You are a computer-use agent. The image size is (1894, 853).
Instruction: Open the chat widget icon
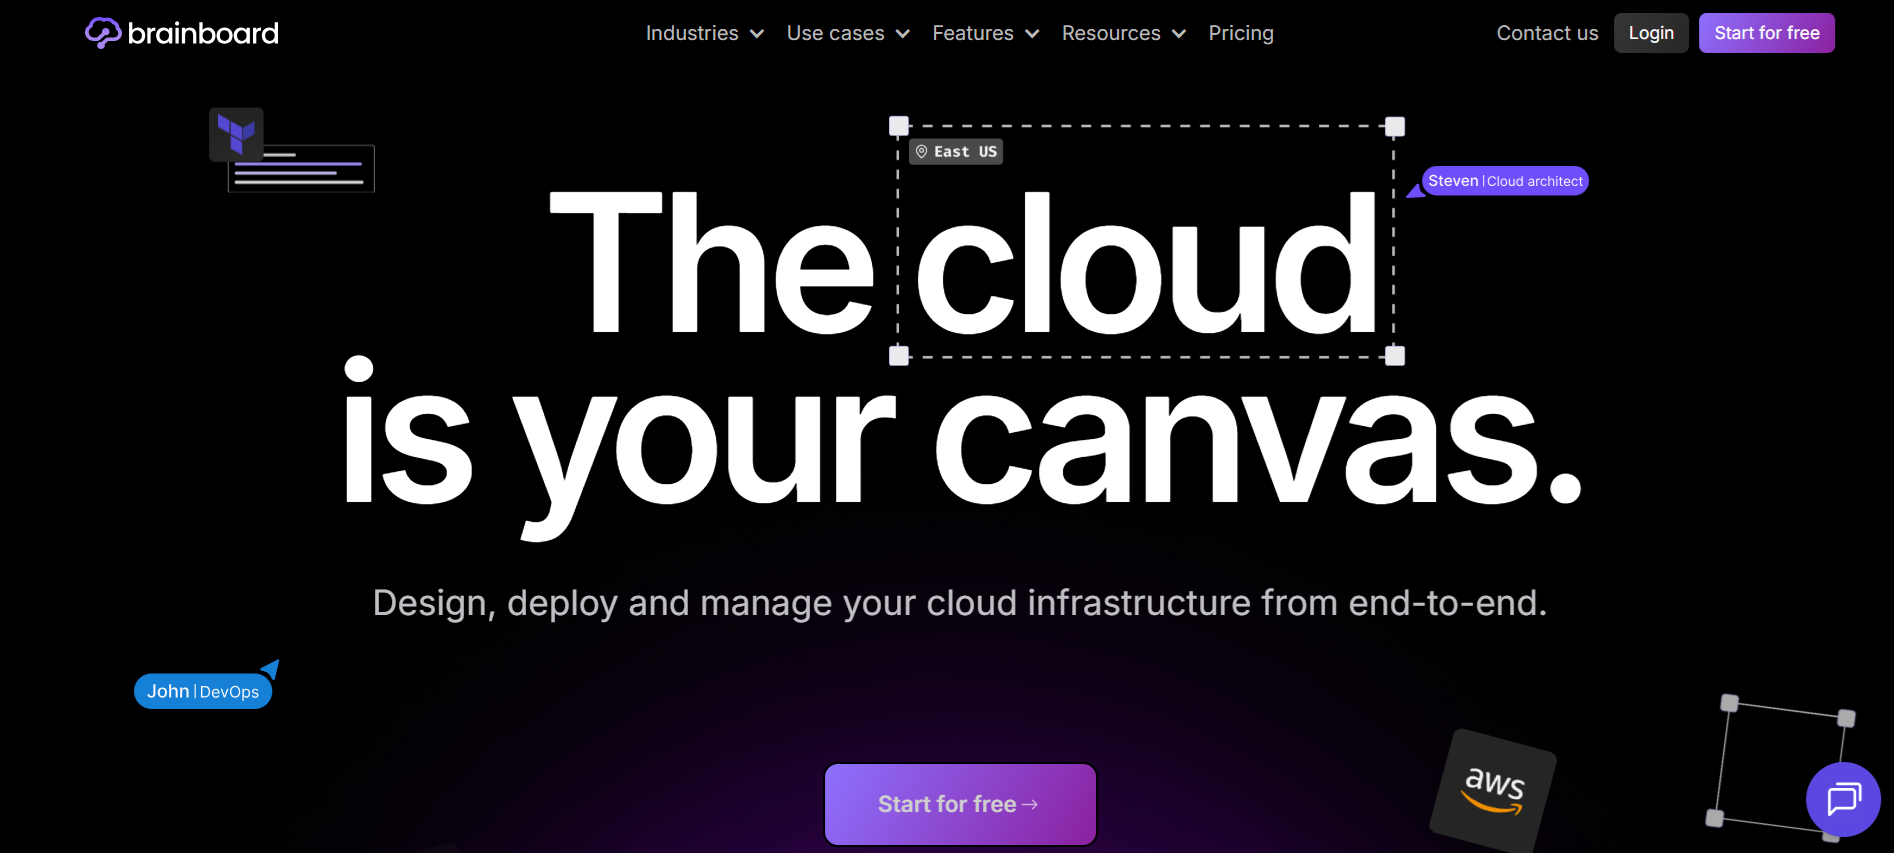pos(1843,799)
